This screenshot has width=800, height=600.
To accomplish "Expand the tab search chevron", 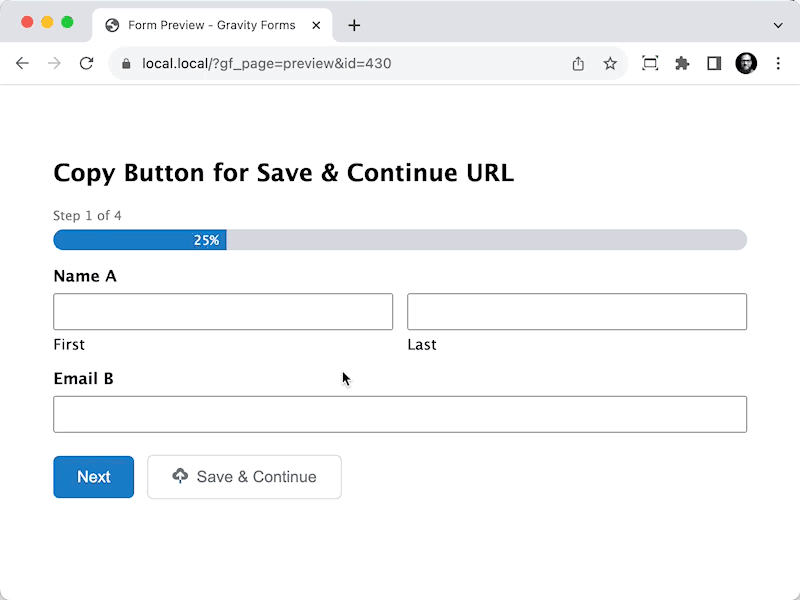I will pos(778,25).
